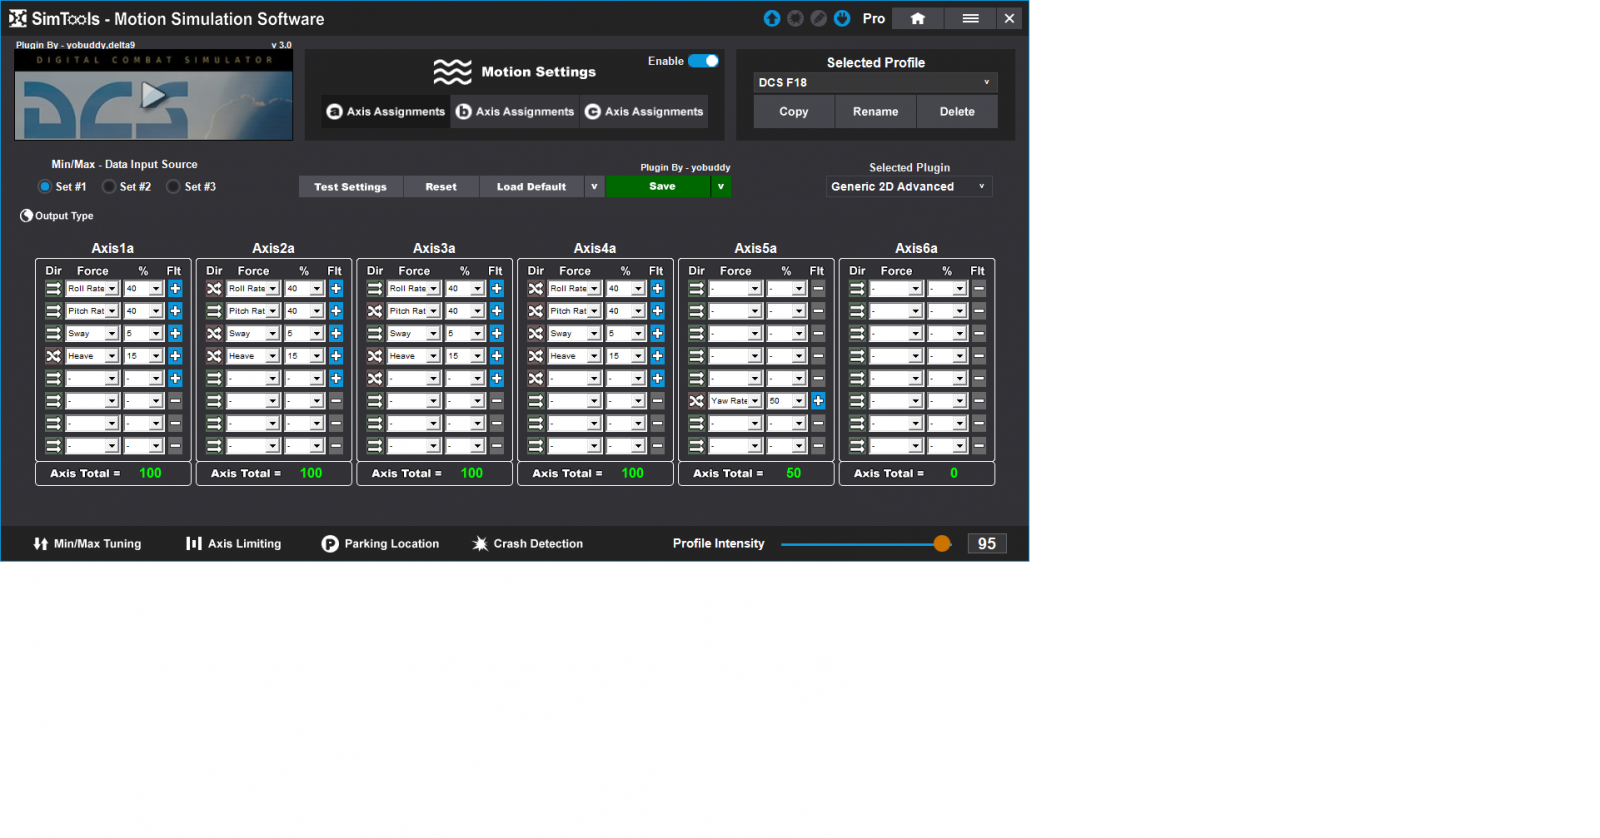Open filter settings for Axis3a Roll Rate row

(x=497, y=288)
